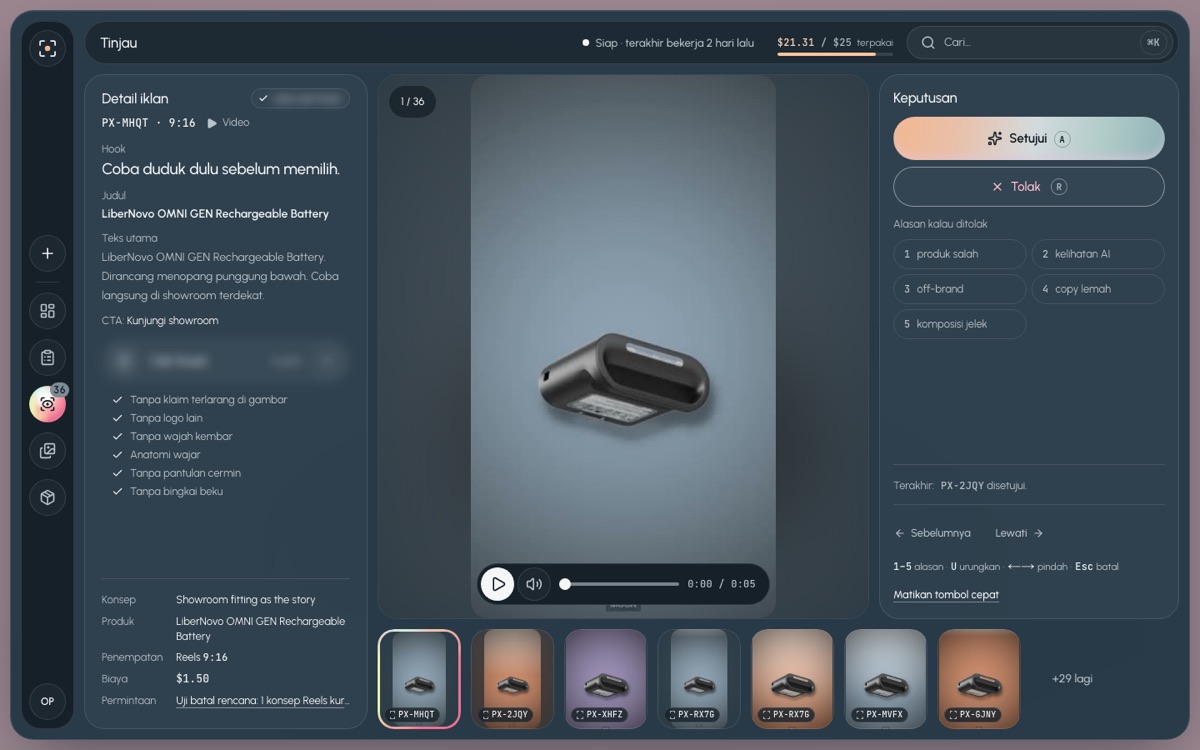
Task: Open the "Uji batal rencana" request link
Action: click(x=262, y=700)
